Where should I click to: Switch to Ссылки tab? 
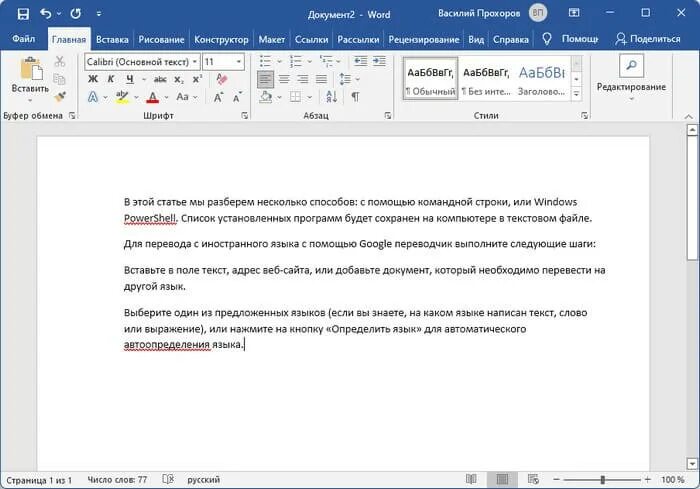[311, 39]
